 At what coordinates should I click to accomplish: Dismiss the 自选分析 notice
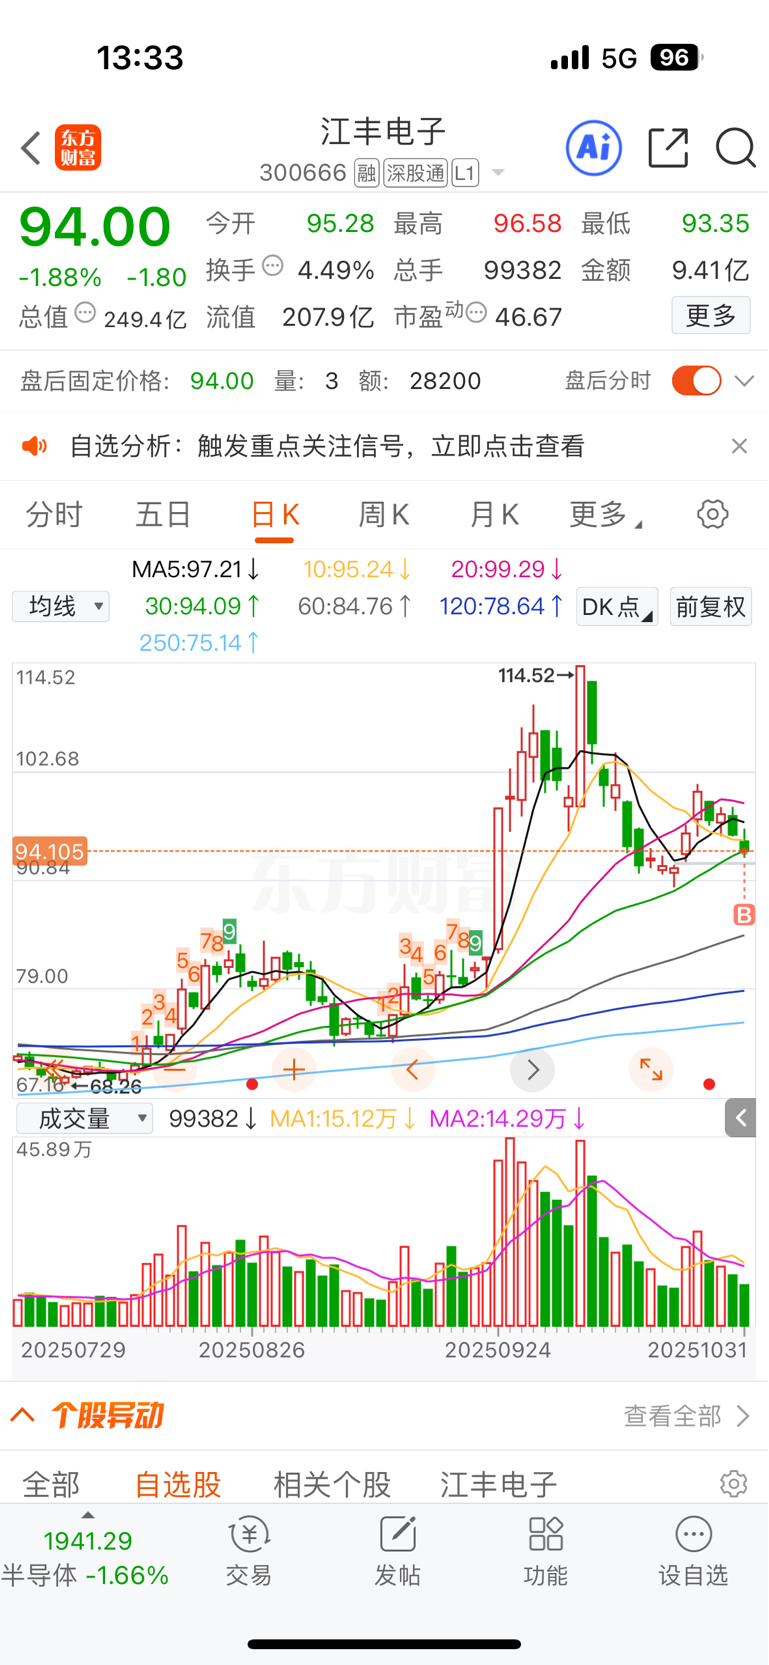[x=739, y=446]
